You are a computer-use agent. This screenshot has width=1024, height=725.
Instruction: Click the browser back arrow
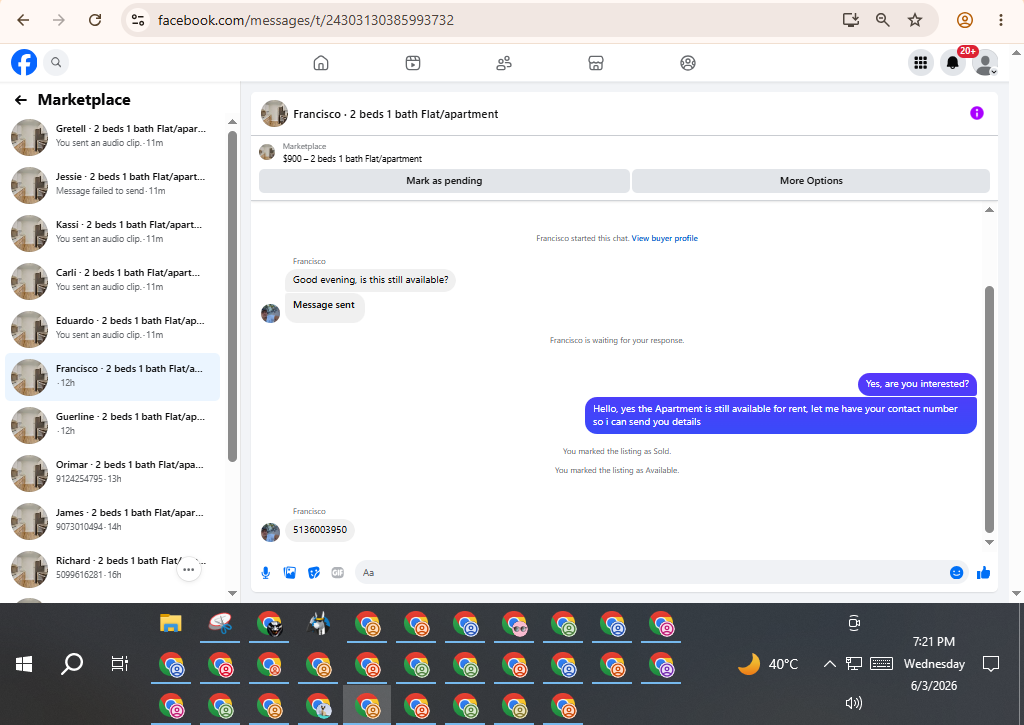pos(23,20)
